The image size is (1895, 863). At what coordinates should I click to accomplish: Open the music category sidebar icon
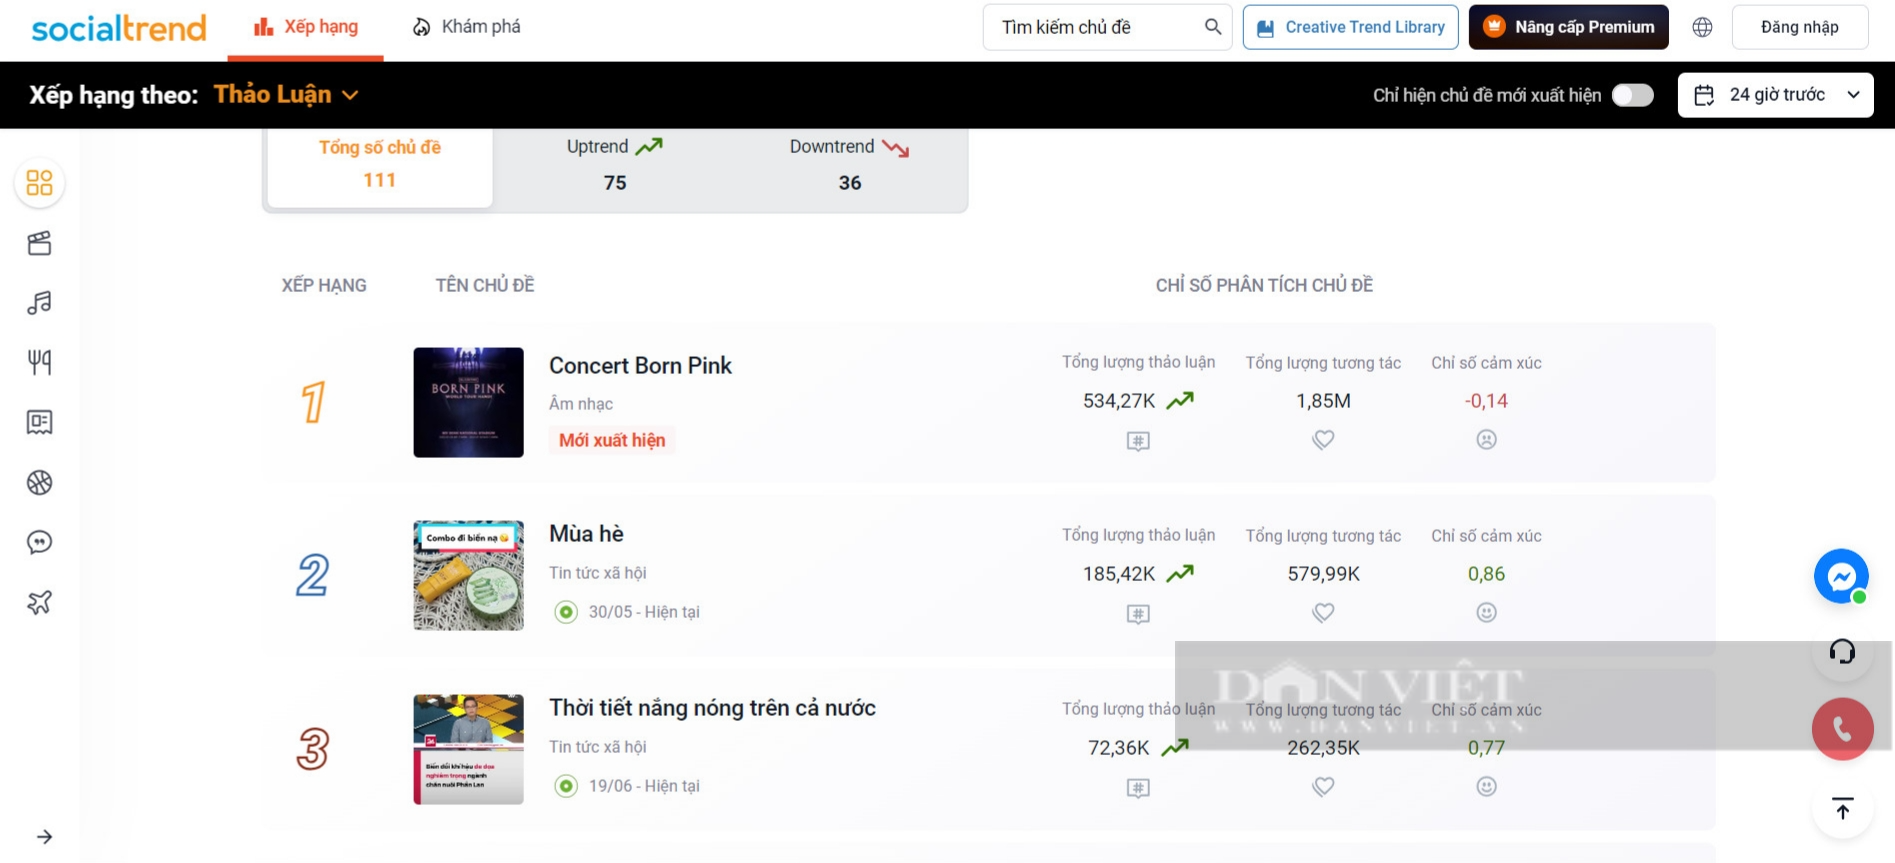pyautogui.click(x=40, y=303)
